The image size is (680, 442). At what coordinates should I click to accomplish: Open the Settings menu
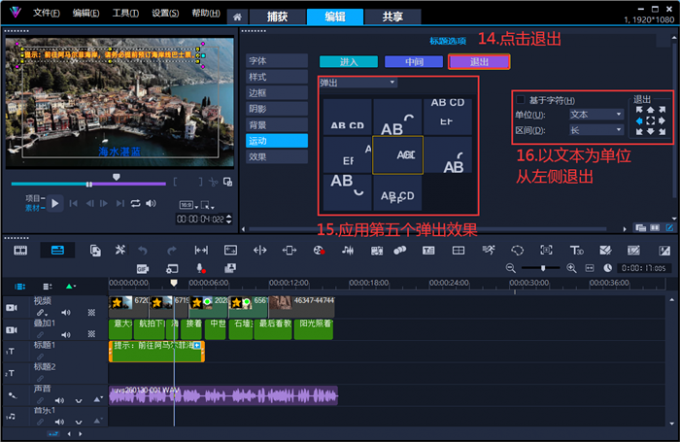pos(165,13)
